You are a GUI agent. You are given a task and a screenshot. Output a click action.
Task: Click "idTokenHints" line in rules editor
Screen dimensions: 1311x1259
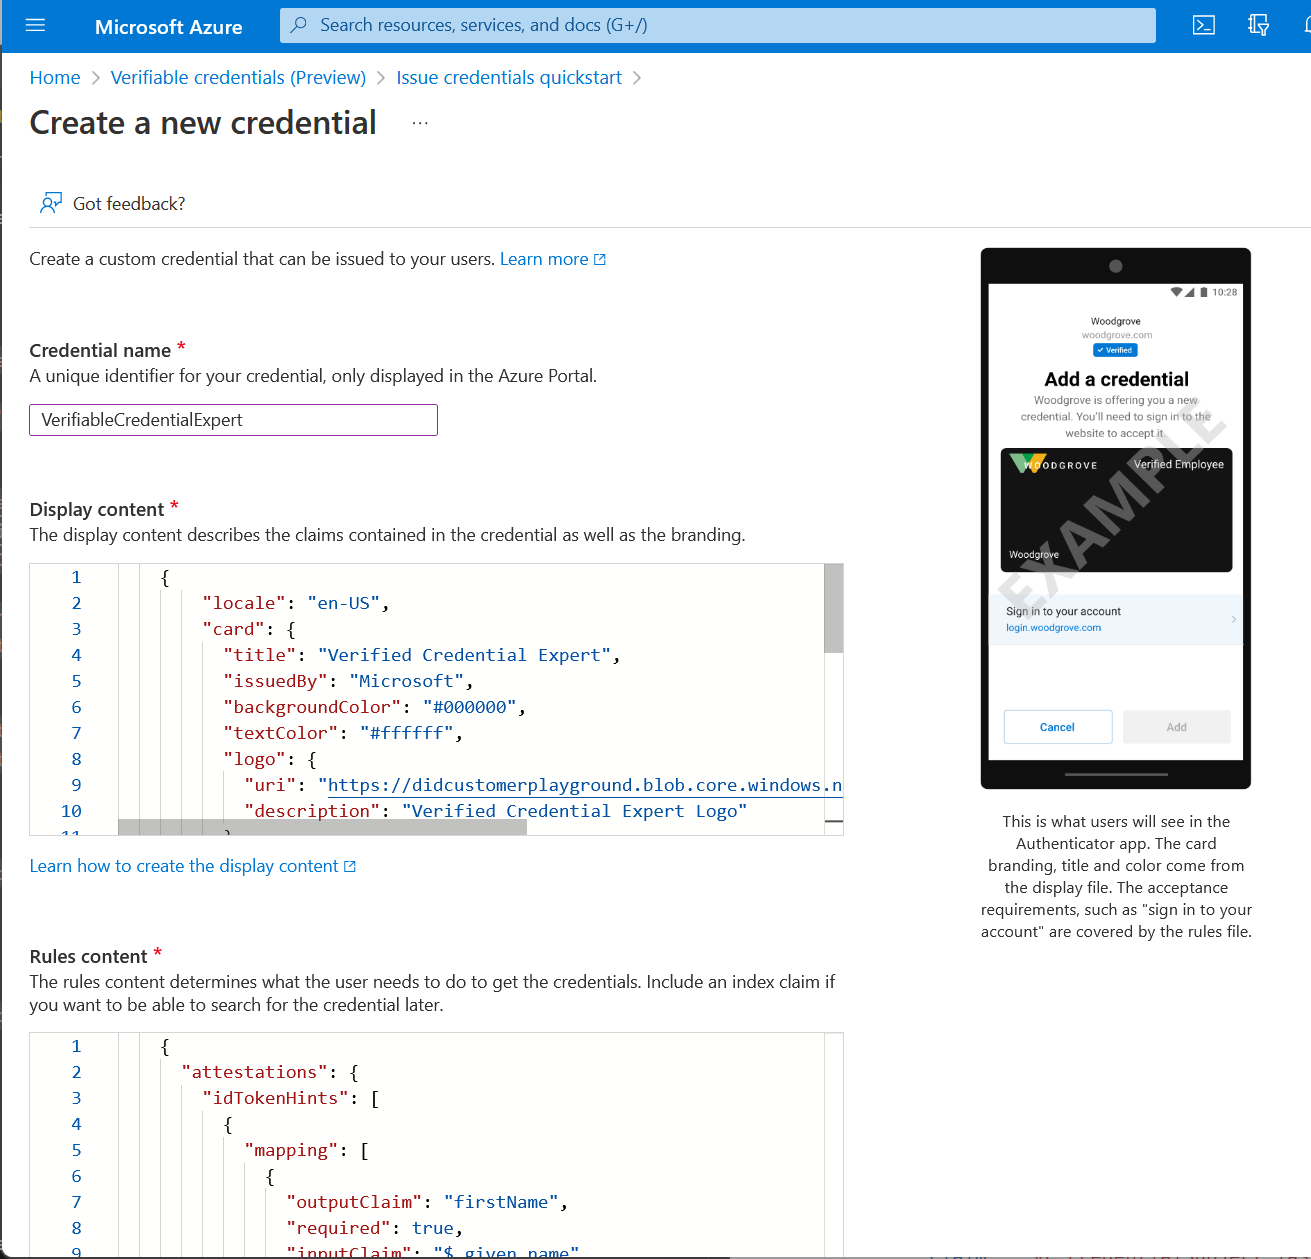tap(290, 1098)
